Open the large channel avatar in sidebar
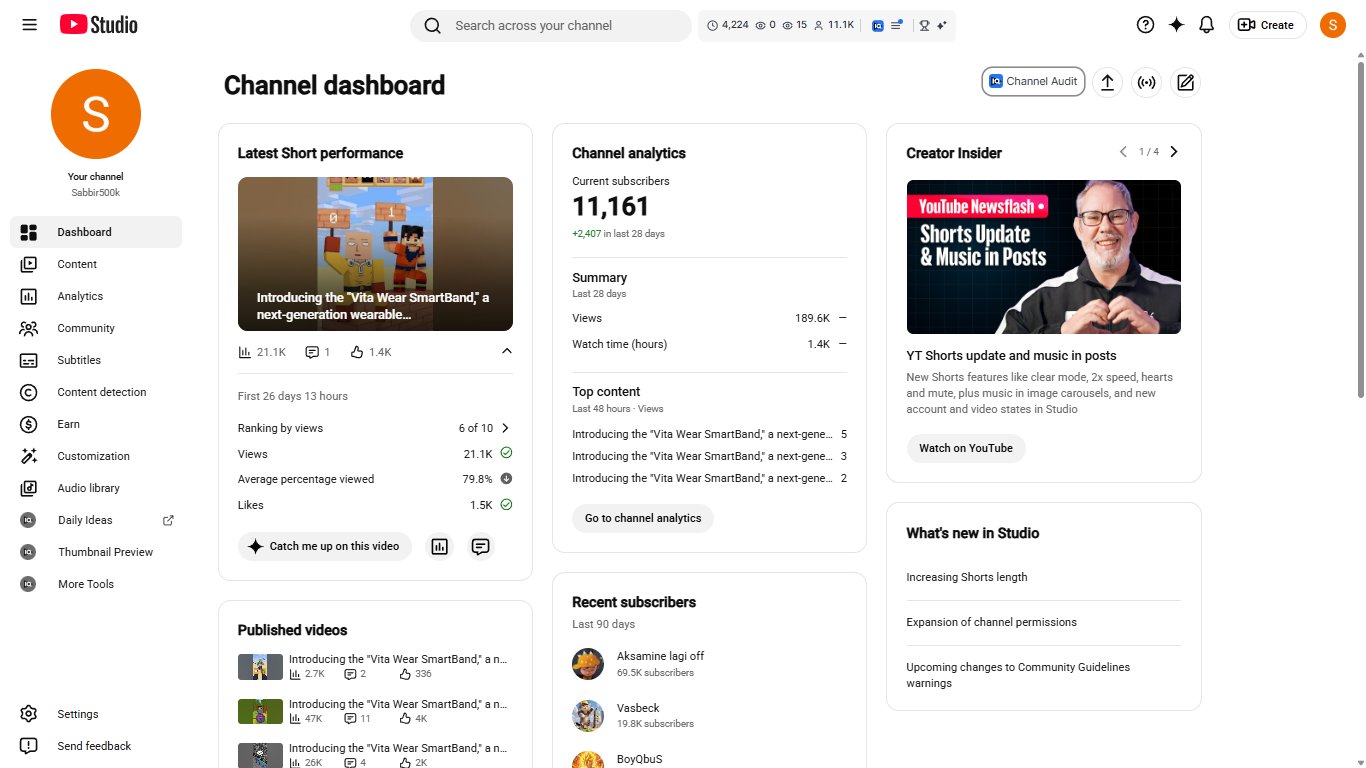1366x768 pixels. 96,114
